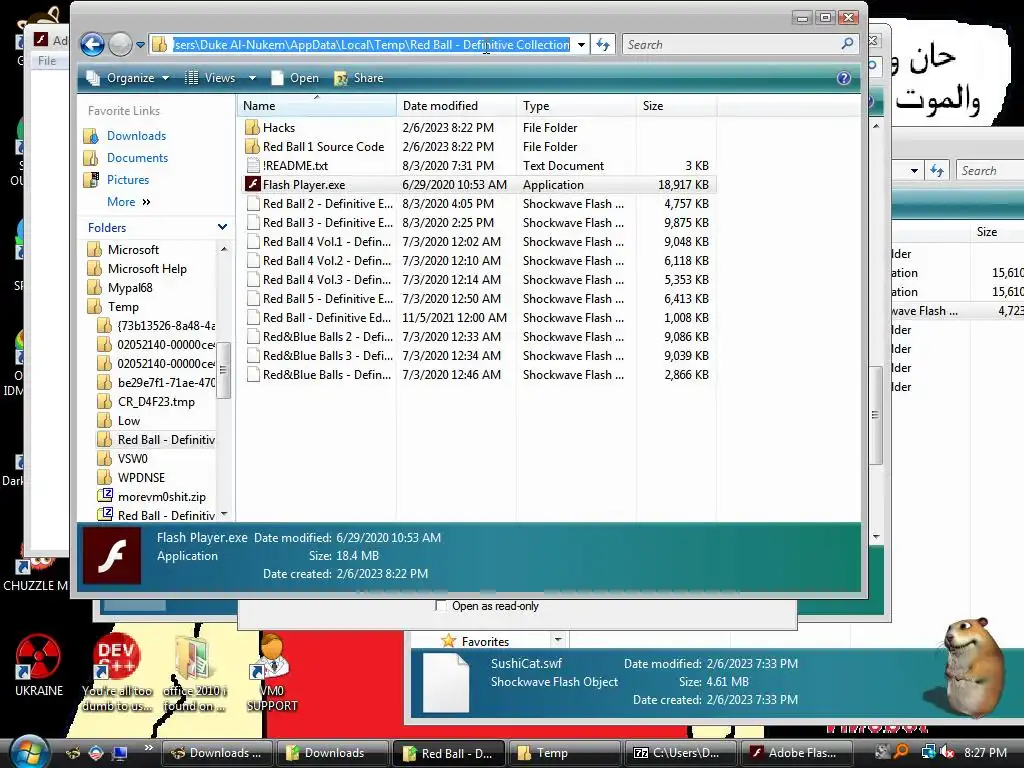Screen dimensions: 1024x768
Task: Expand More favorite links
Action: point(129,202)
